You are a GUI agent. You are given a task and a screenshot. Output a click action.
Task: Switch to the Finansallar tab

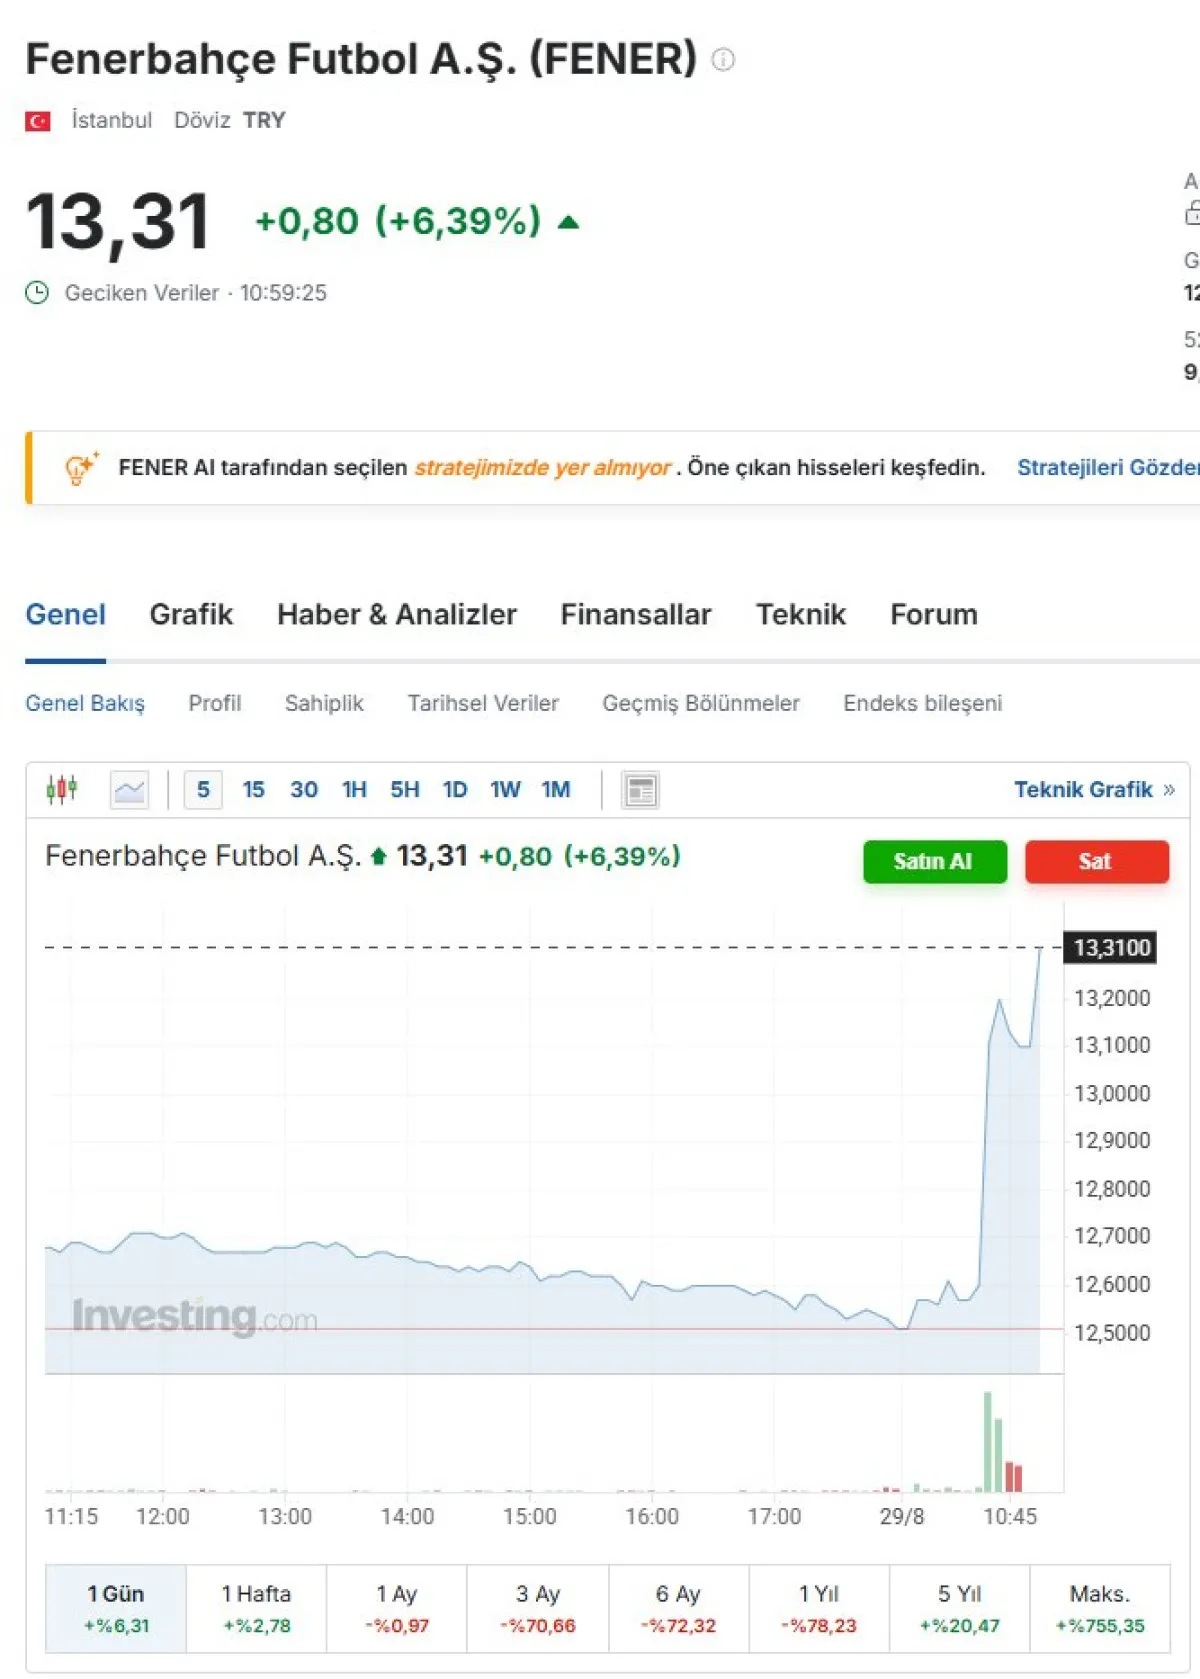coord(635,615)
